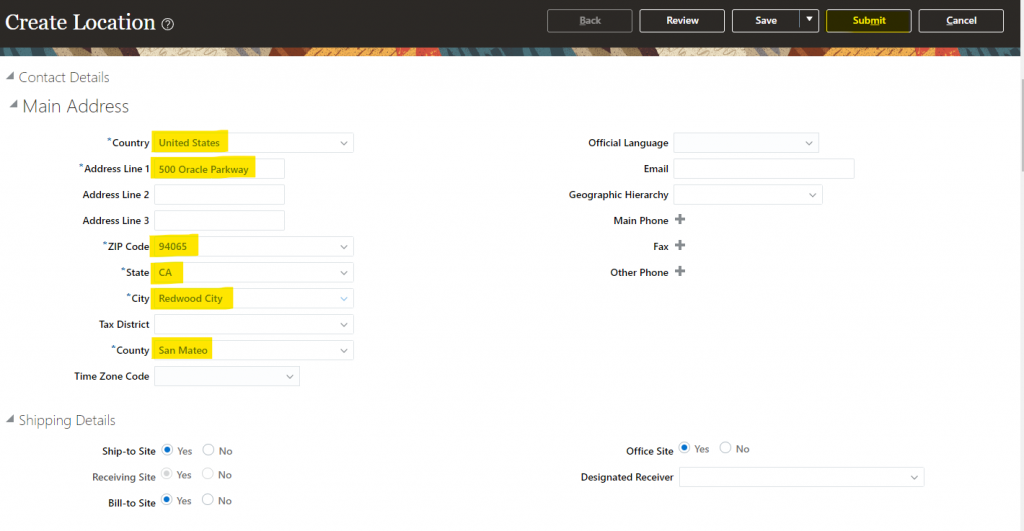Click the help icon beside Create Location
Viewport: 1024px width, 531px height.
[168, 24]
